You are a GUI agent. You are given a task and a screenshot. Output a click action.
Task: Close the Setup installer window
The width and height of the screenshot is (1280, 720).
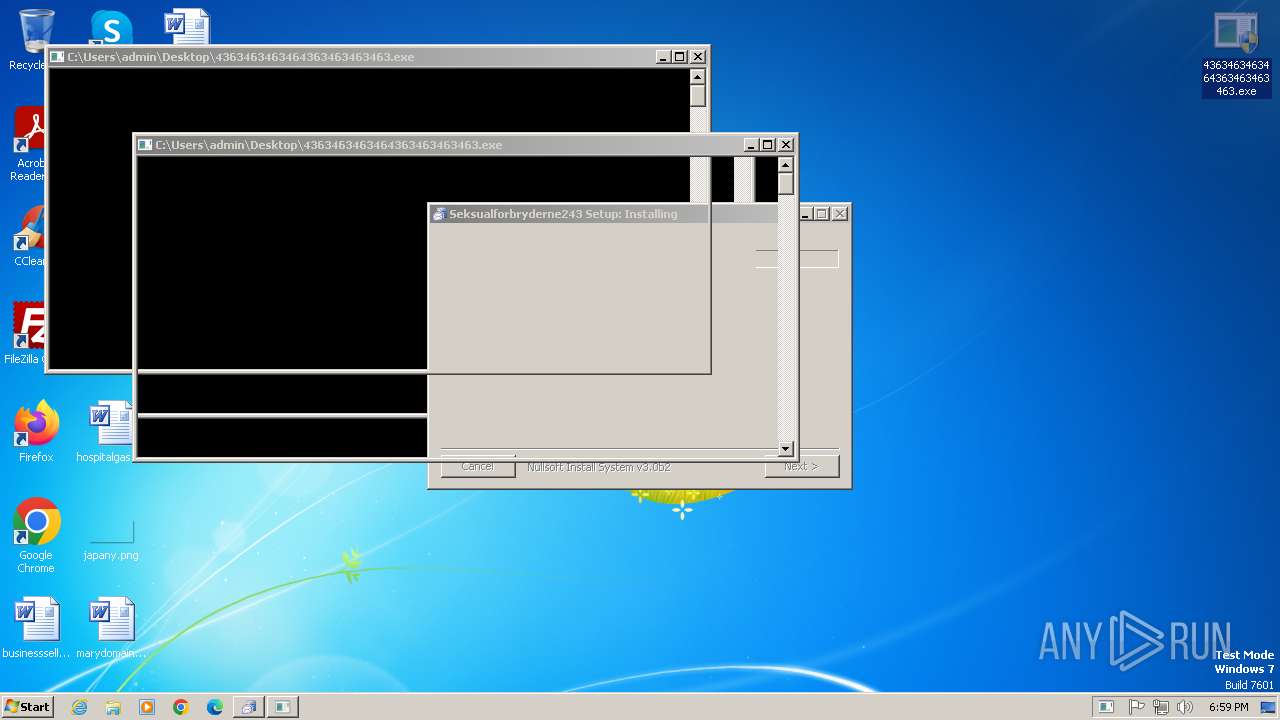click(x=840, y=214)
